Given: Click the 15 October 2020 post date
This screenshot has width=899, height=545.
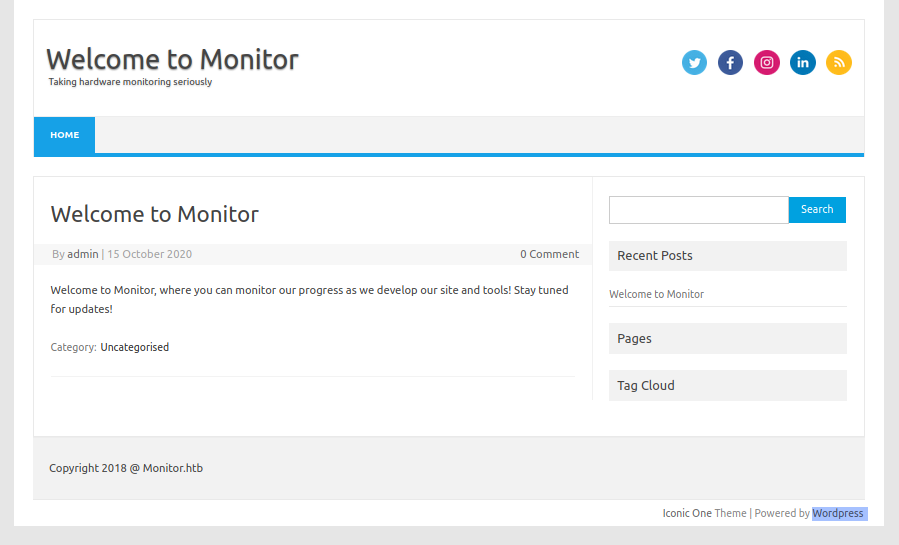Looking at the screenshot, I should [x=149, y=254].
